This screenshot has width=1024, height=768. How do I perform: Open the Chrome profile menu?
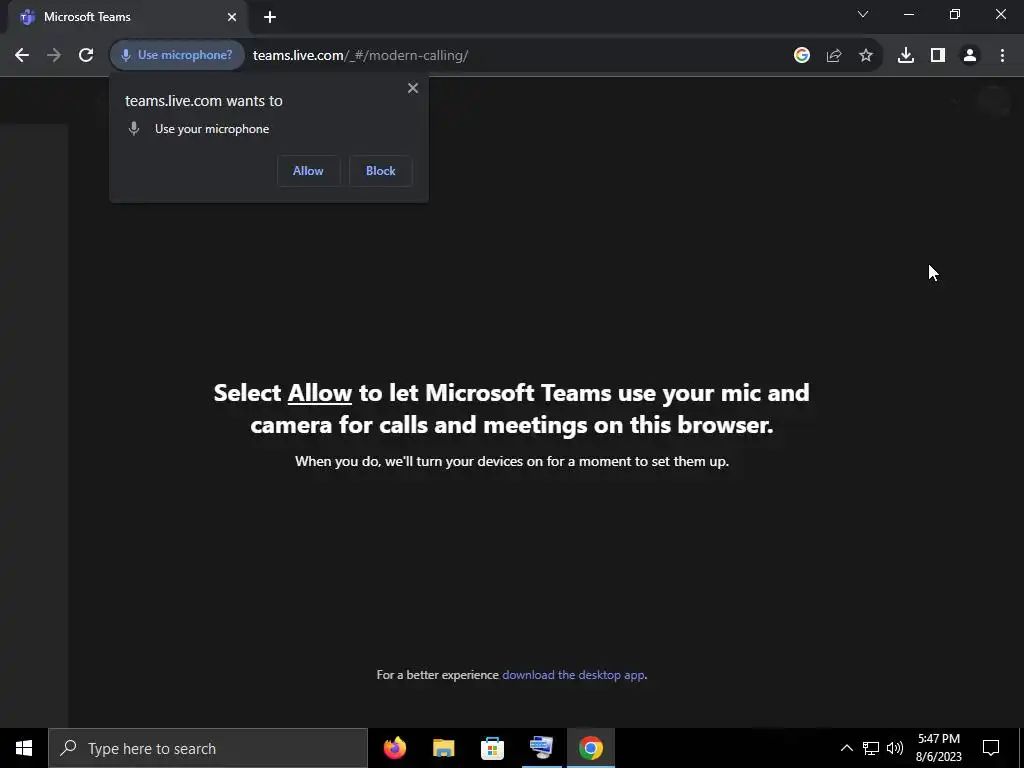pyautogui.click(x=970, y=56)
